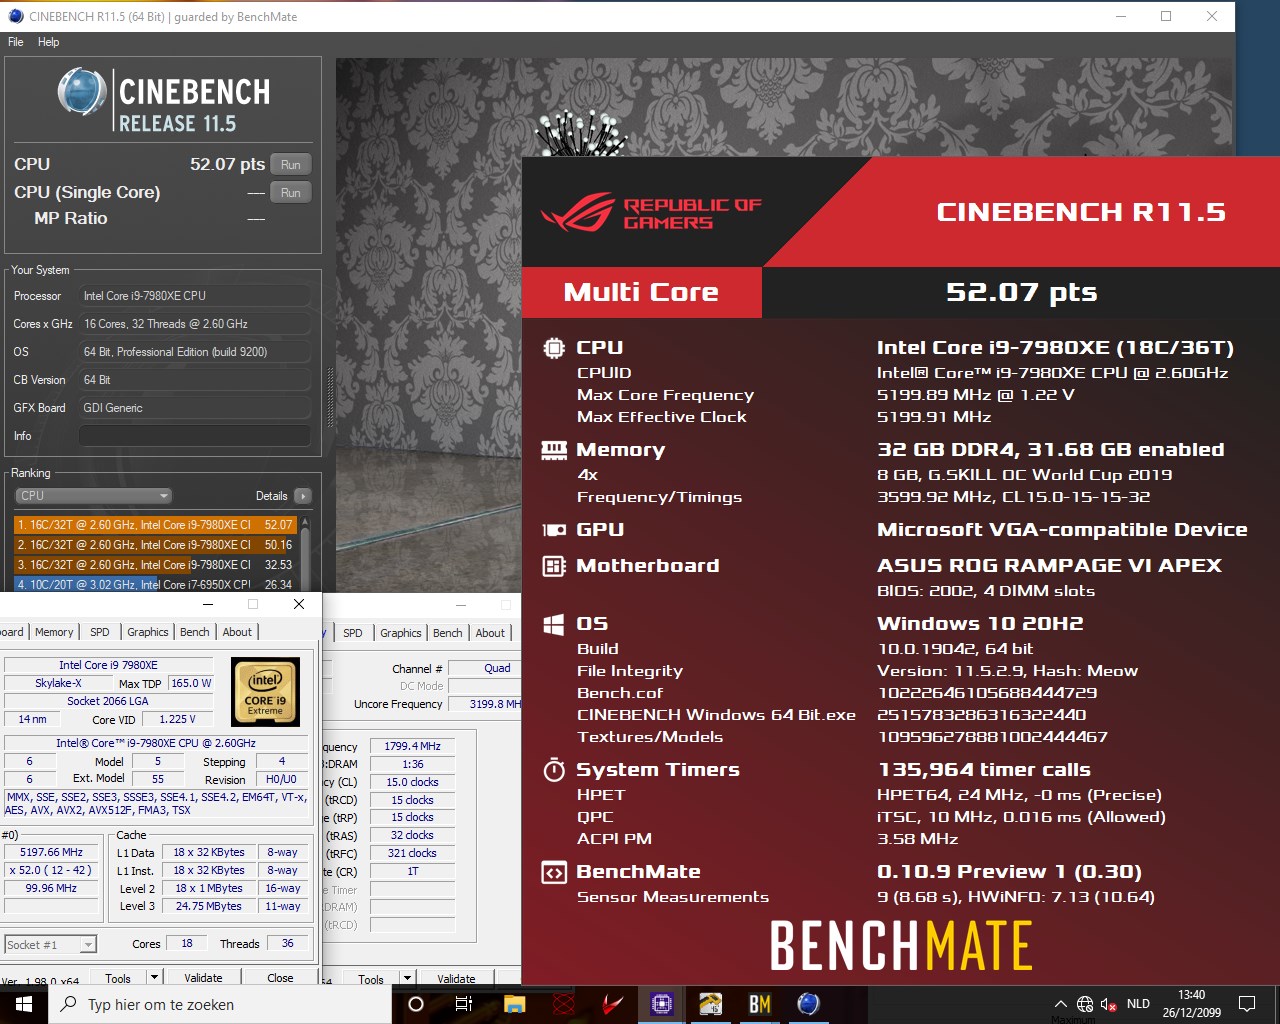The width and height of the screenshot is (1280, 1024).
Task: Switch to Graphics tab in rear CPU-Z window
Action: (x=400, y=633)
